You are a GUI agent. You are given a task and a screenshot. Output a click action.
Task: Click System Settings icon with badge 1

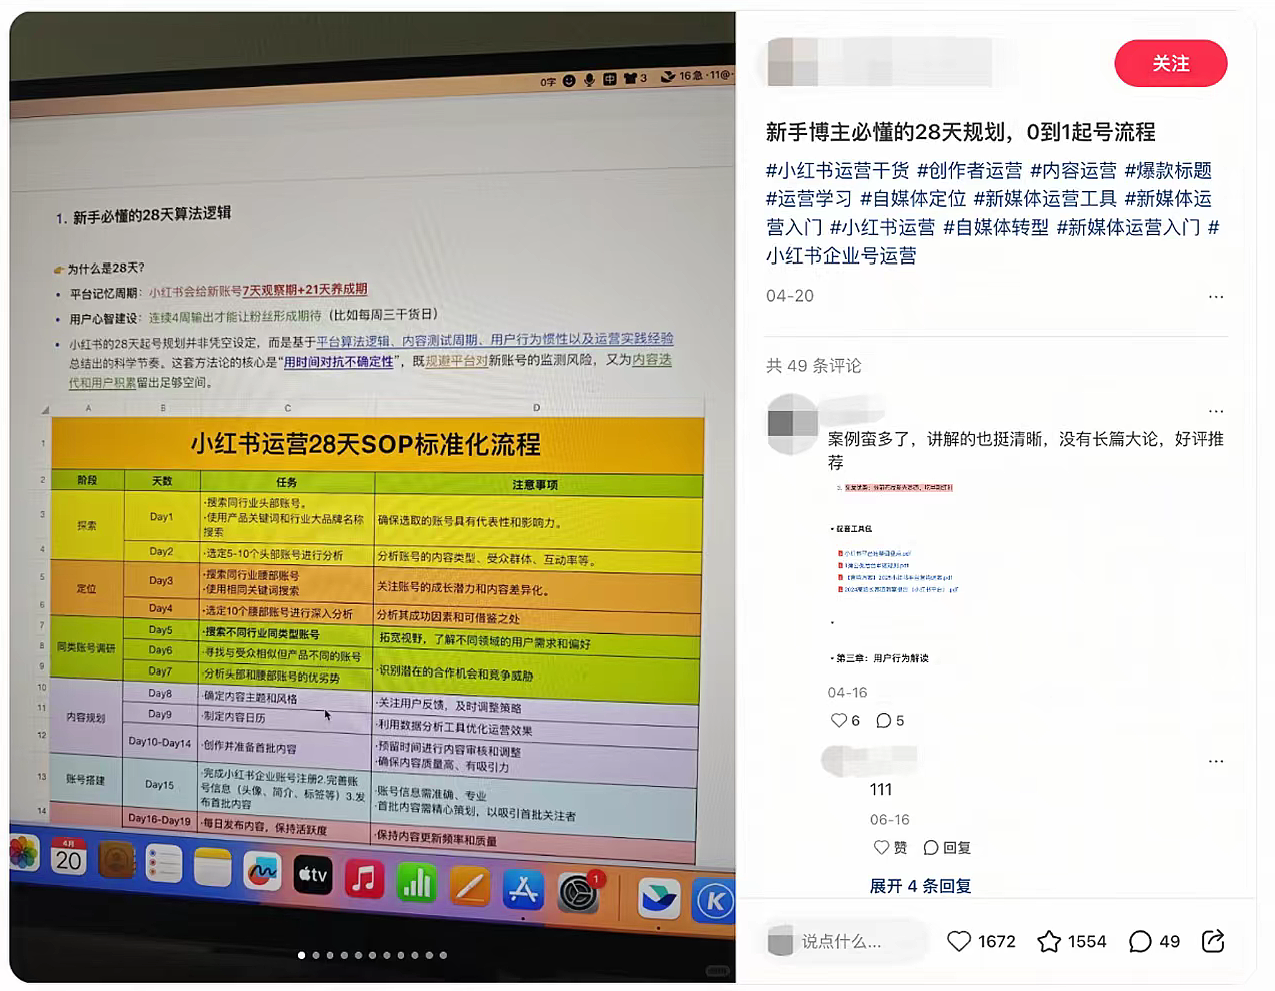tap(578, 893)
